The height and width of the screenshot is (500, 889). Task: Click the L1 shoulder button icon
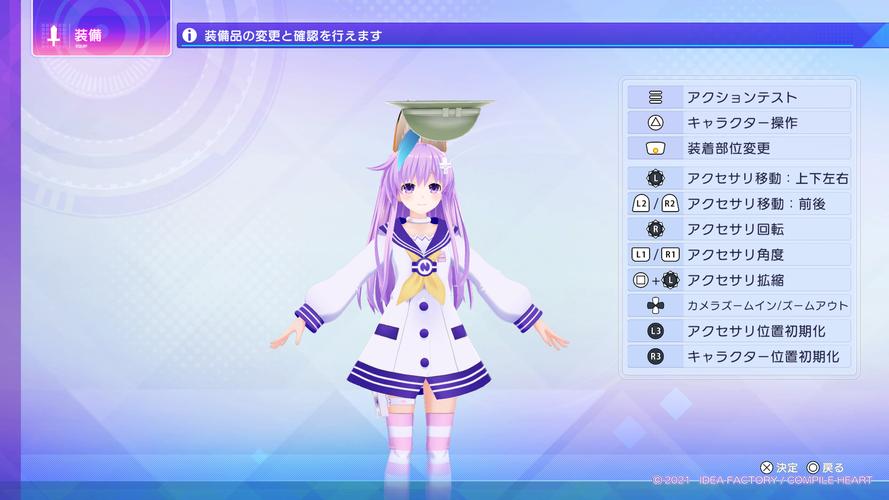(641, 254)
